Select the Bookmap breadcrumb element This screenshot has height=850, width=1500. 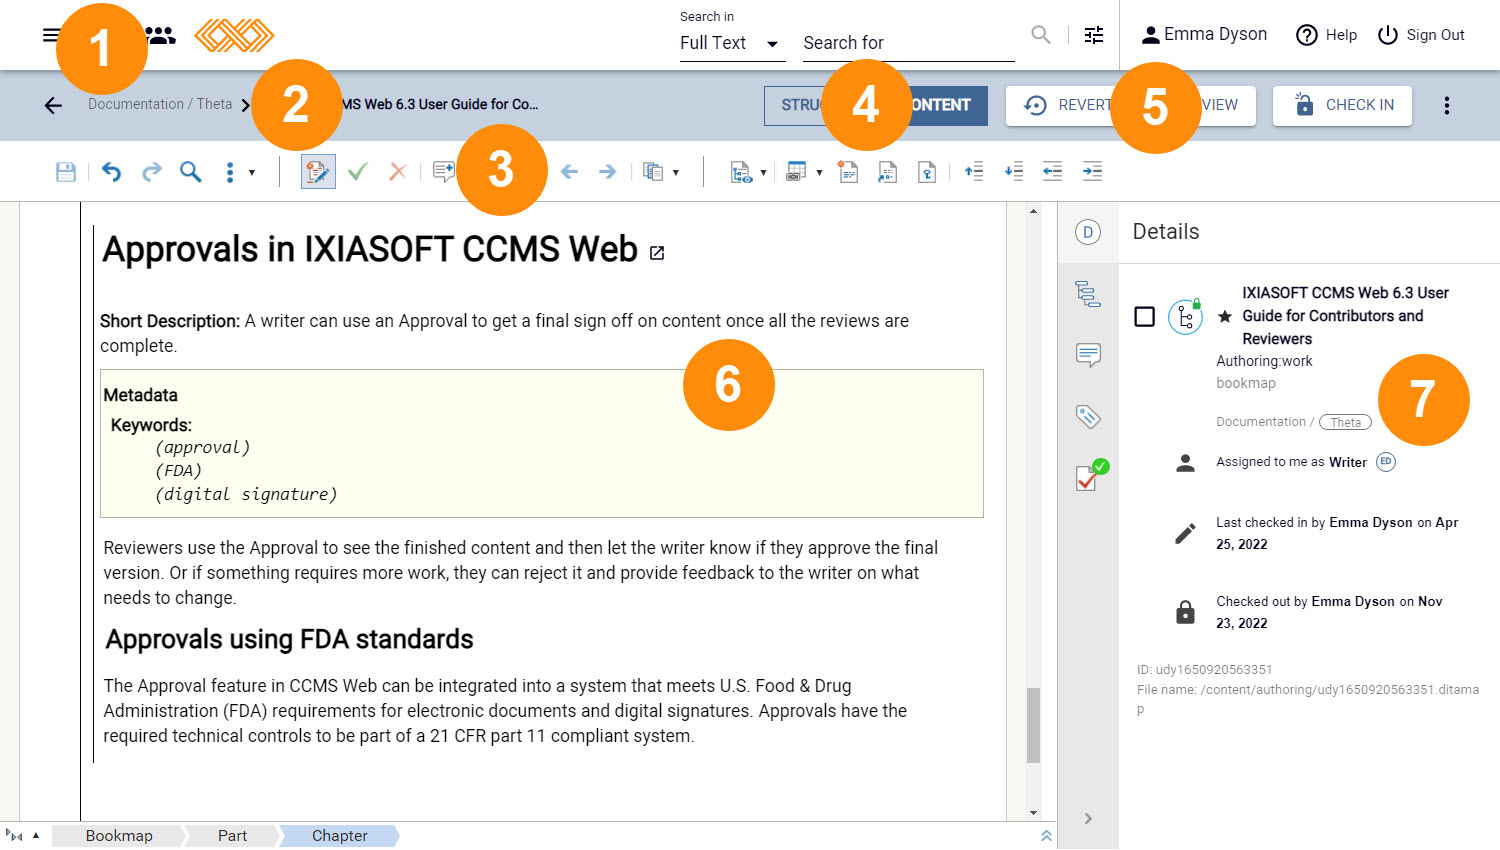(119, 836)
